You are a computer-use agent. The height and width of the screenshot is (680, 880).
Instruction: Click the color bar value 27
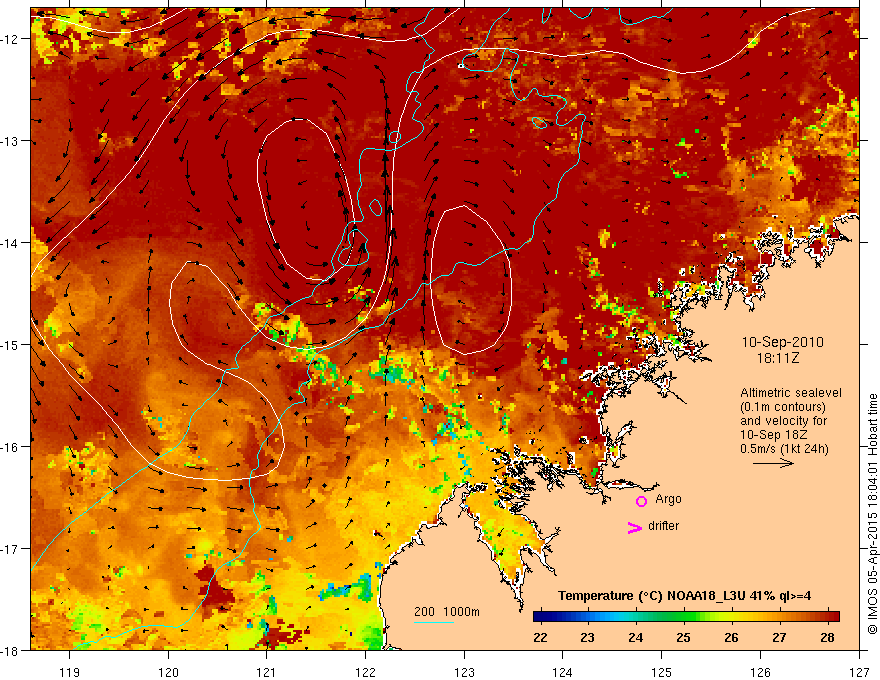[779, 637]
